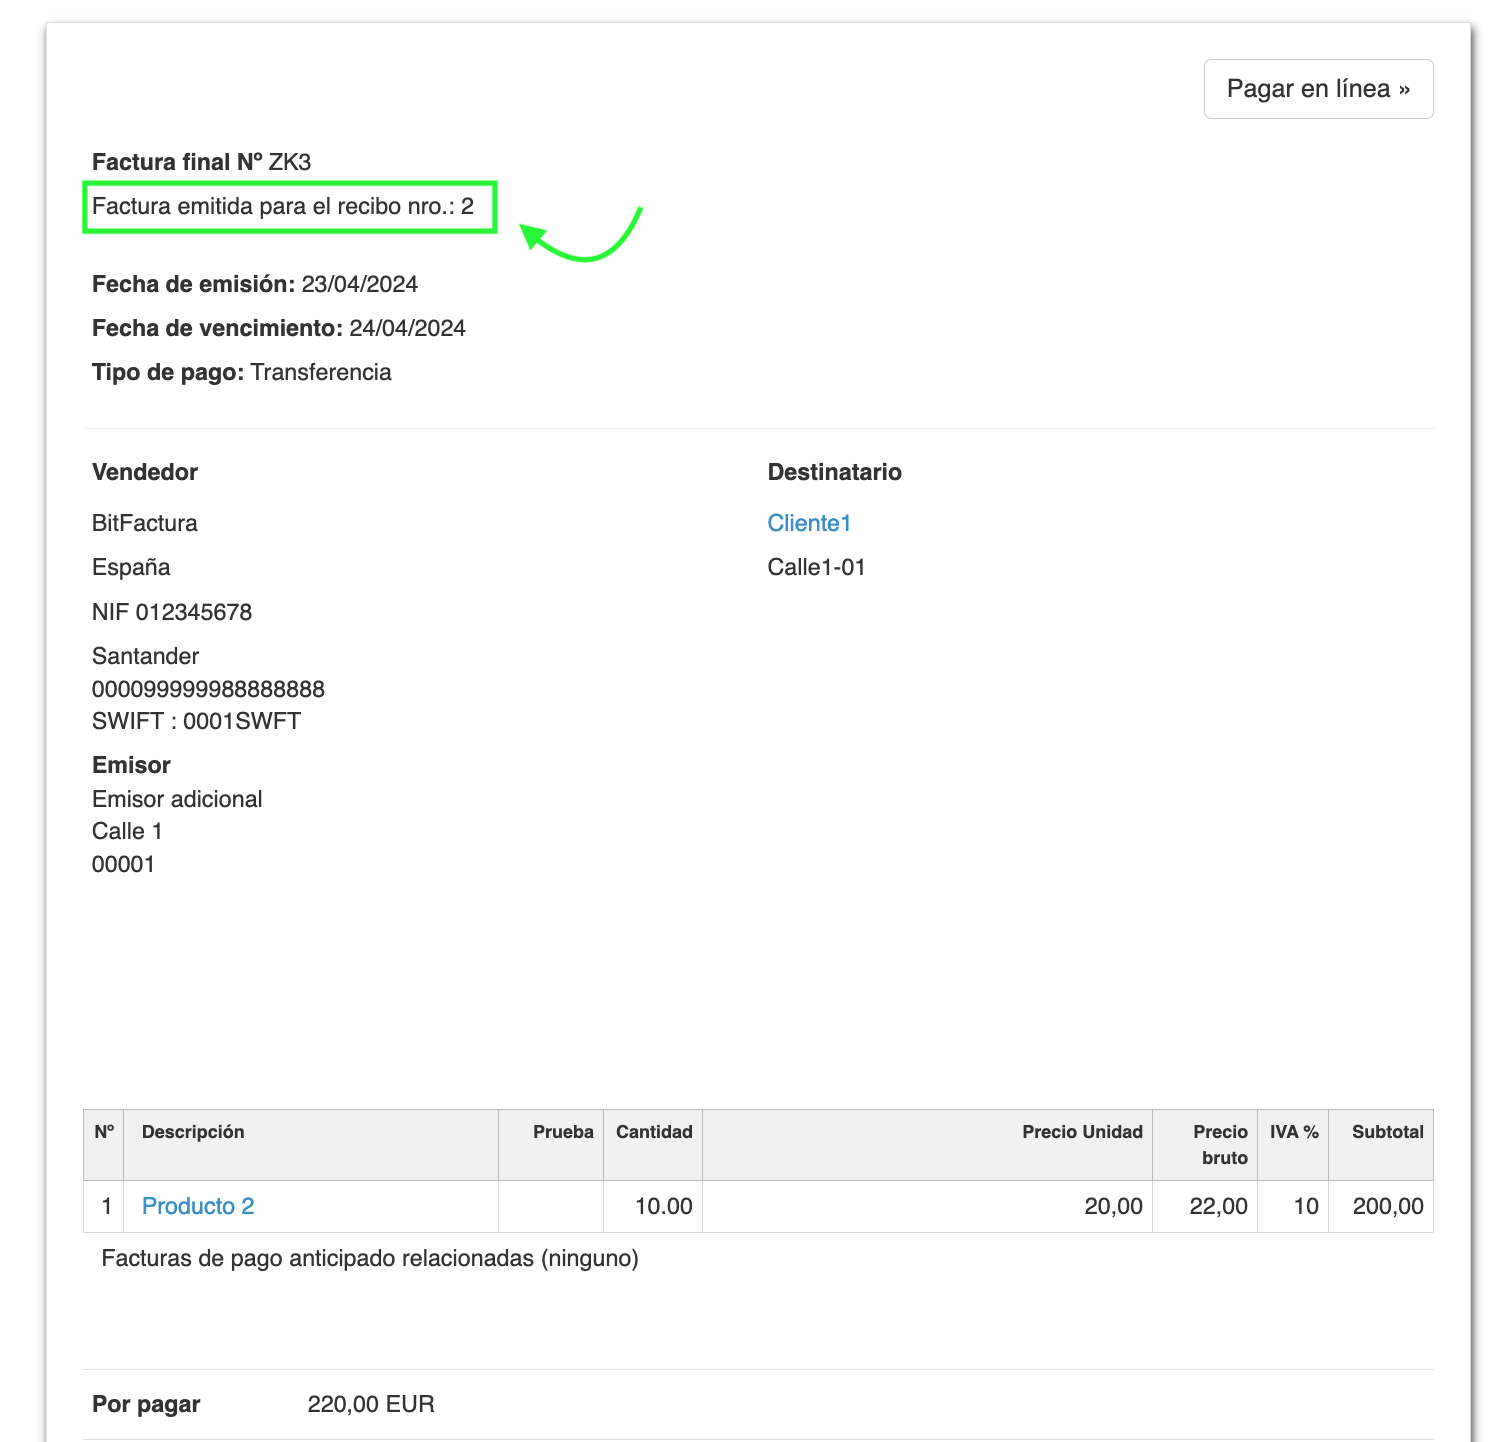Click the 200,00 subtotal cell

[1387, 1206]
